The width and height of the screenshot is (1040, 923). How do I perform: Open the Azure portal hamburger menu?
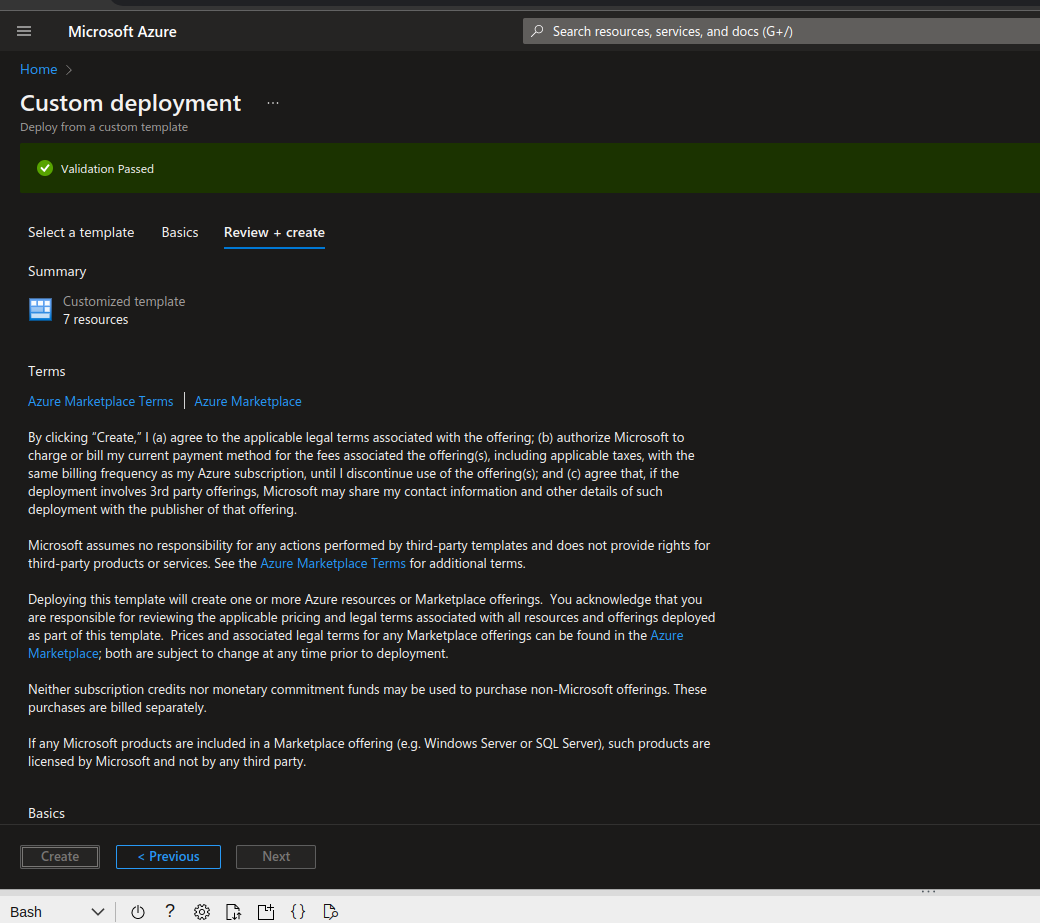[x=24, y=31]
